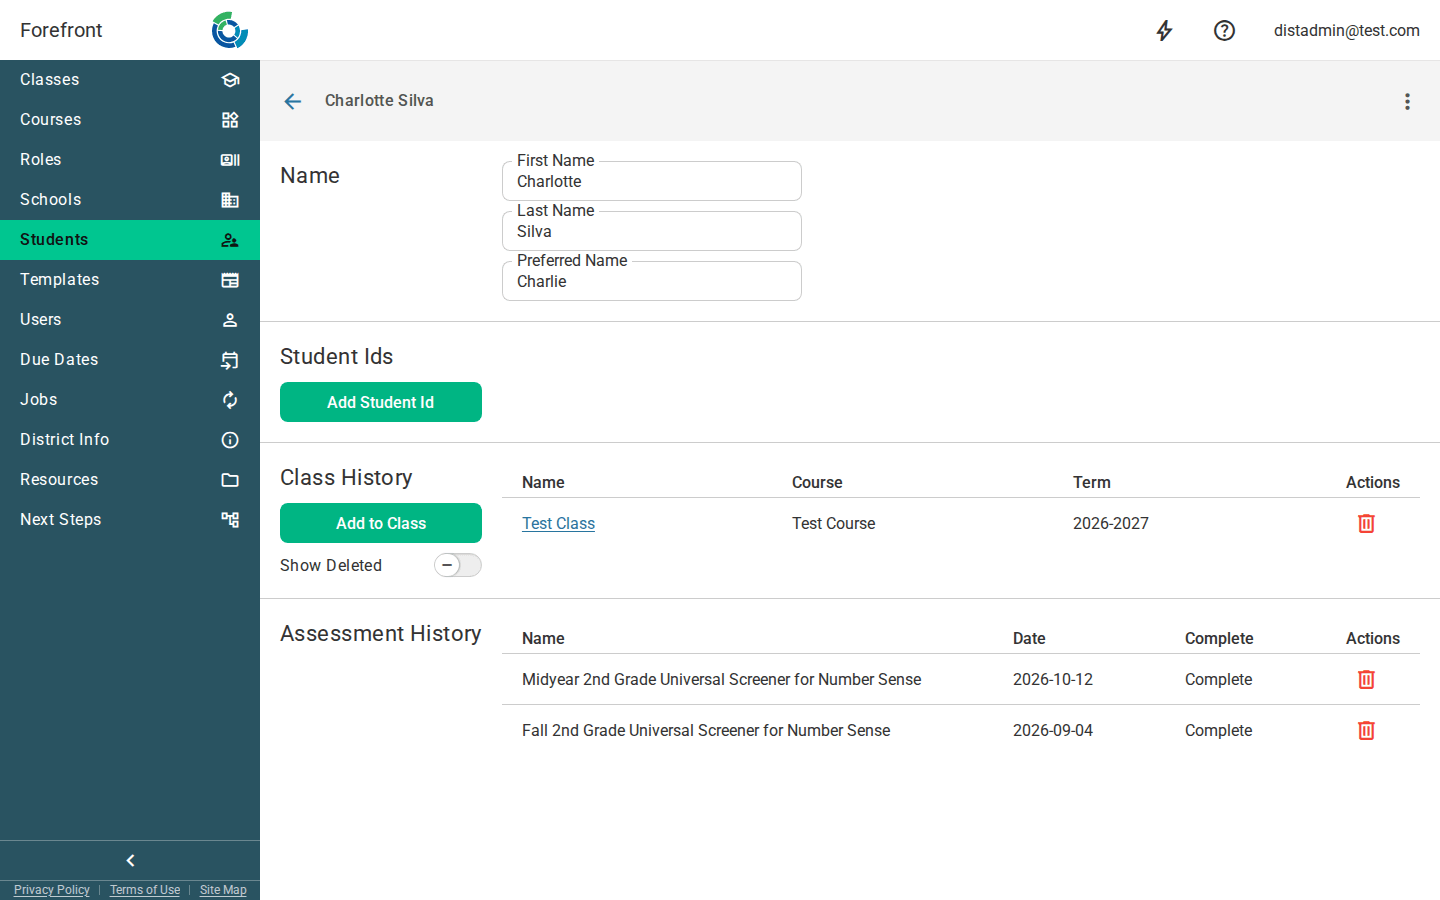The height and width of the screenshot is (900, 1440).
Task: Click the First Name input field
Action: pos(652,181)
